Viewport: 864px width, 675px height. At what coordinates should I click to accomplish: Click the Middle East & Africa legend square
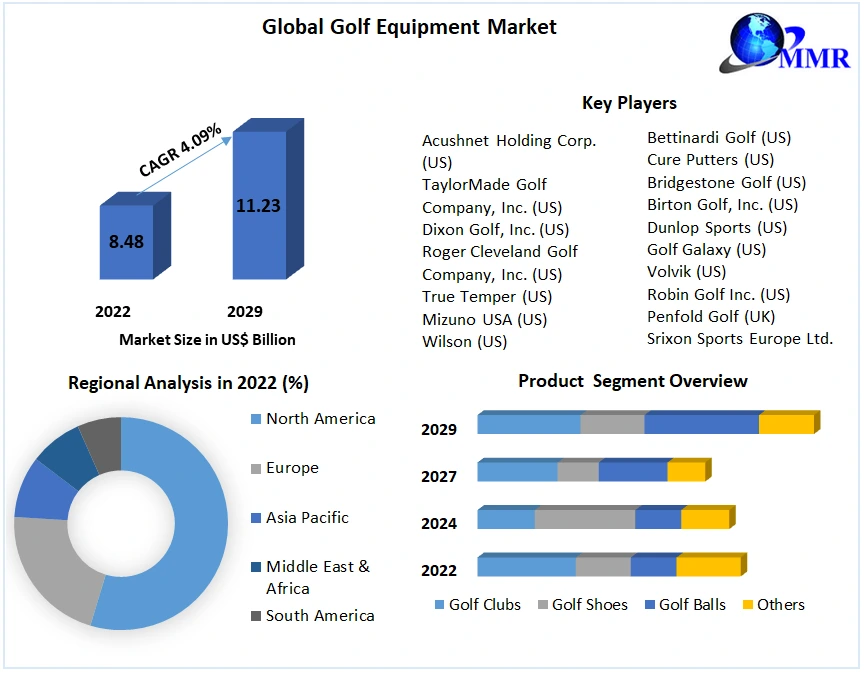coord(255,567)
